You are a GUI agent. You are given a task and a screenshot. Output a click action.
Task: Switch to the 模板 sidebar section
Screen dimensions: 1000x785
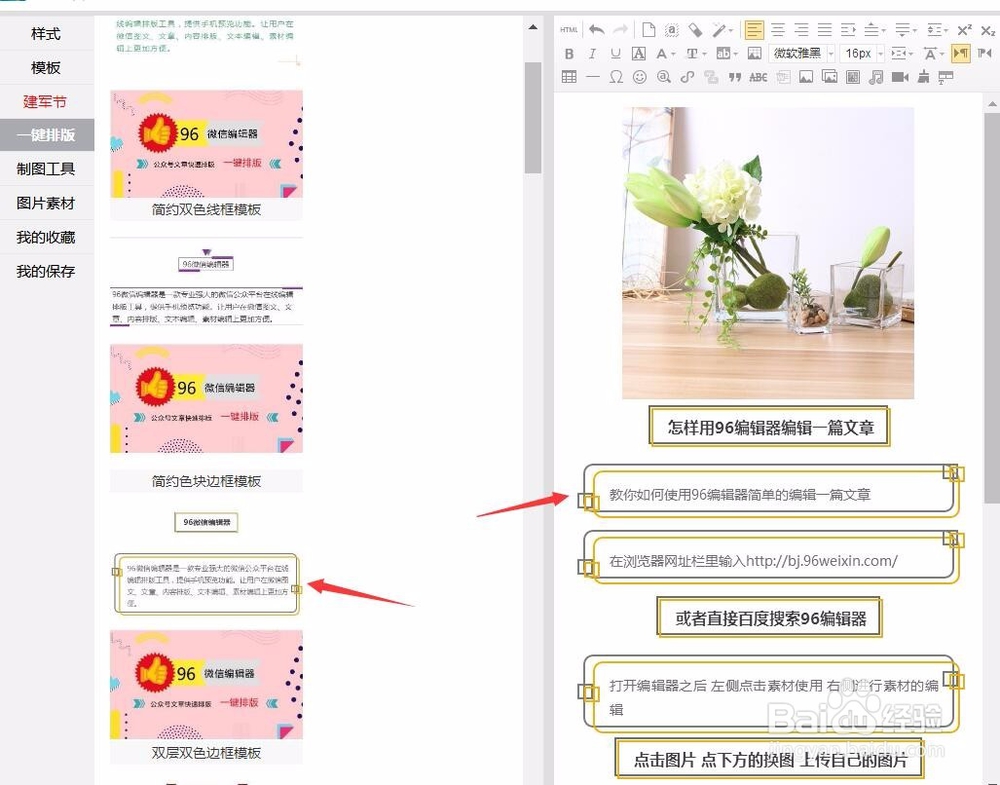click(46, 67)
